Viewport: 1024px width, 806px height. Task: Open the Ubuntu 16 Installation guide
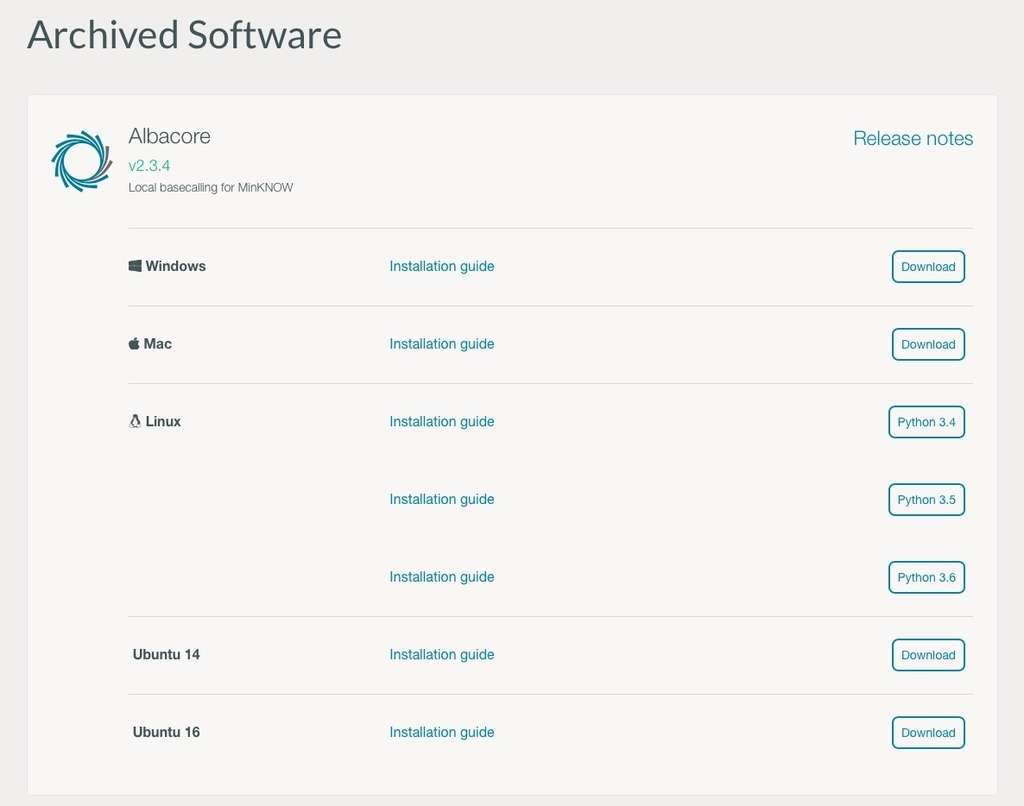pyautogui.click(x=441, y=733)
